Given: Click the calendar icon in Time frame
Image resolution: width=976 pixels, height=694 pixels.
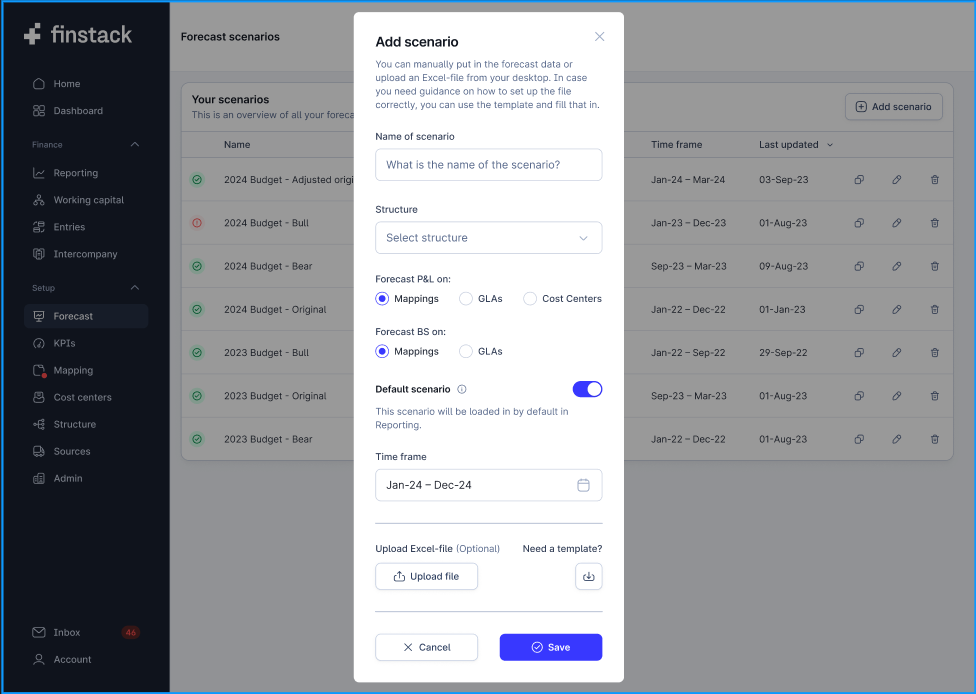Looking at the screenshot, I should pos(583,485).
